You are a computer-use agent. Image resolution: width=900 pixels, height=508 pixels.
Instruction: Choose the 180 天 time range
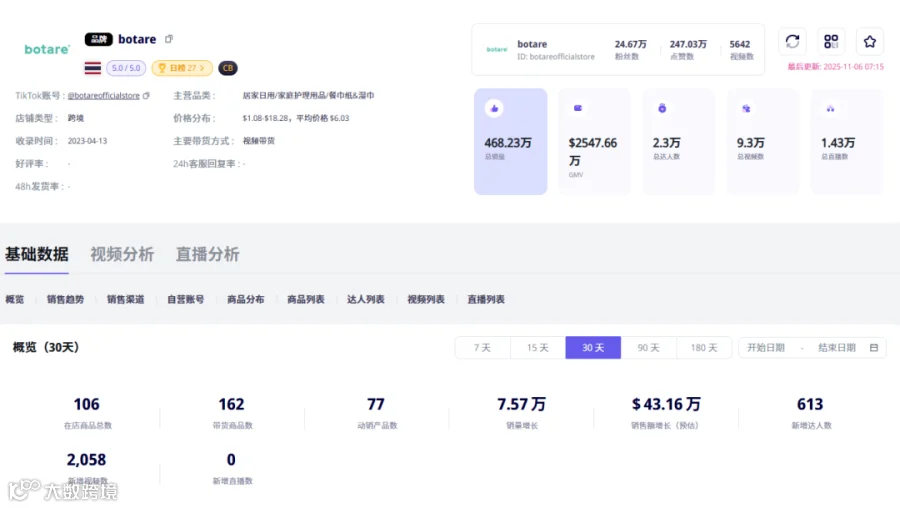(704, 347)
